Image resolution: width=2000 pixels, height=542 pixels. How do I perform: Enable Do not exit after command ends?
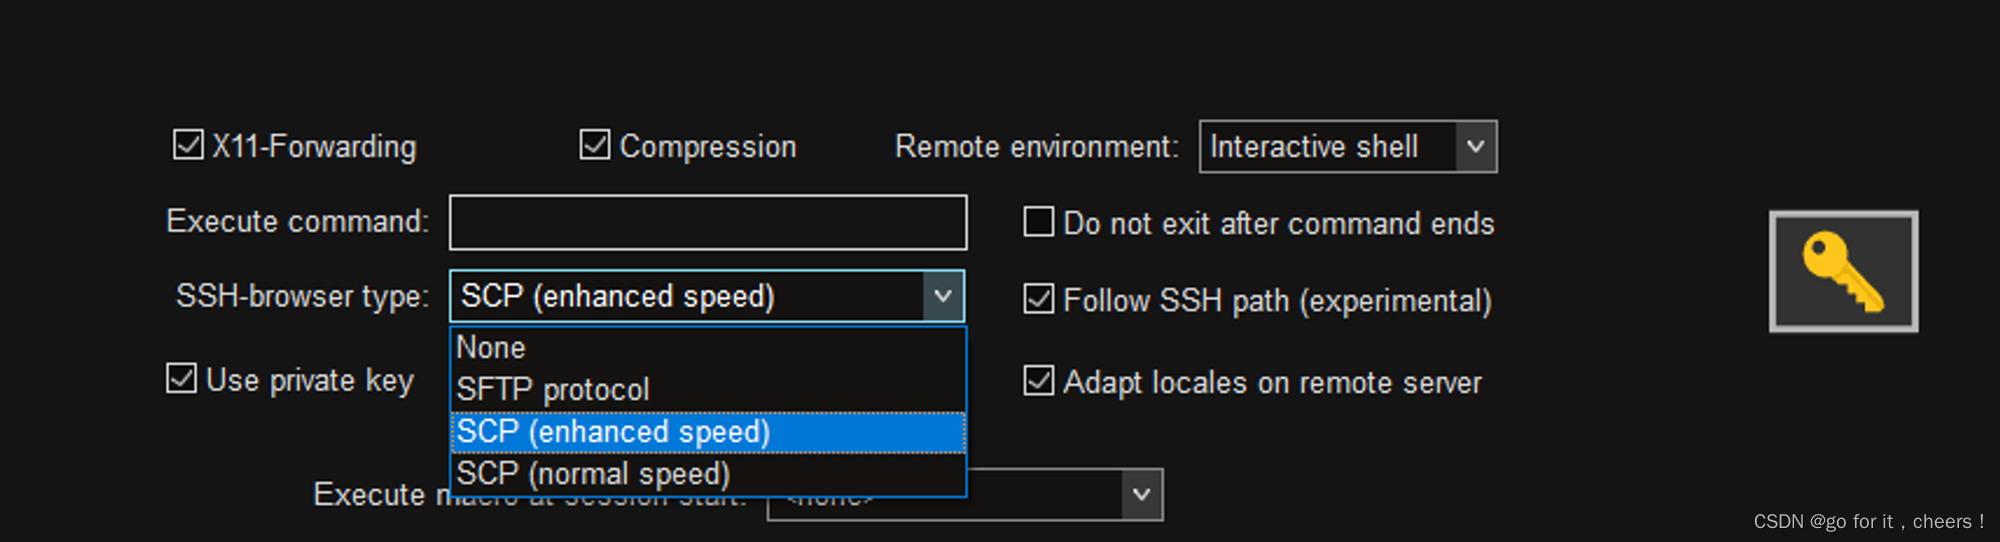(x=1039, y=221)
